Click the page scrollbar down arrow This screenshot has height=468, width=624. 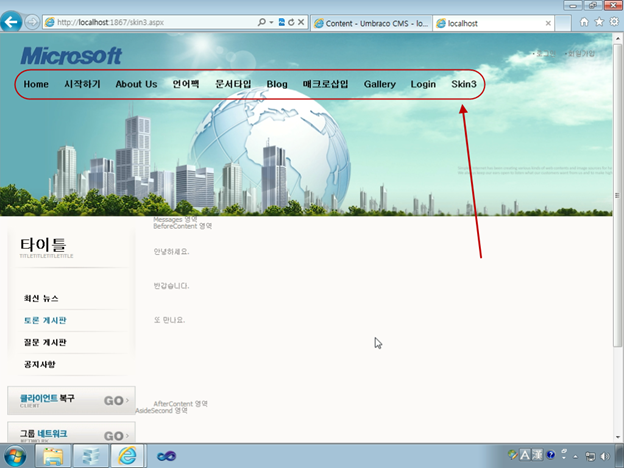pyautogui.click(x=618, y=437)
